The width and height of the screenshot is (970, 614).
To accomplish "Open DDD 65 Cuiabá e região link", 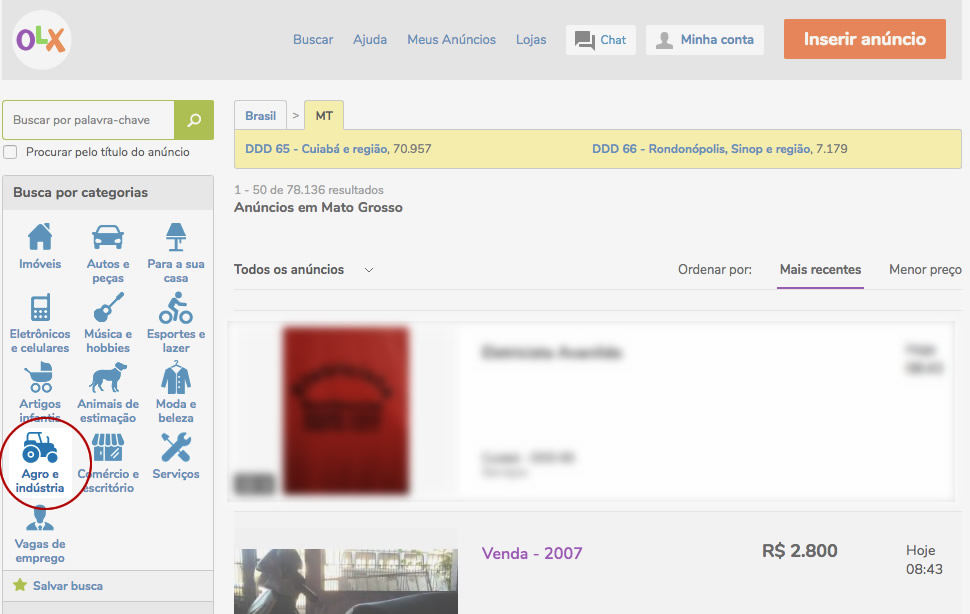I will coord(317,149).
